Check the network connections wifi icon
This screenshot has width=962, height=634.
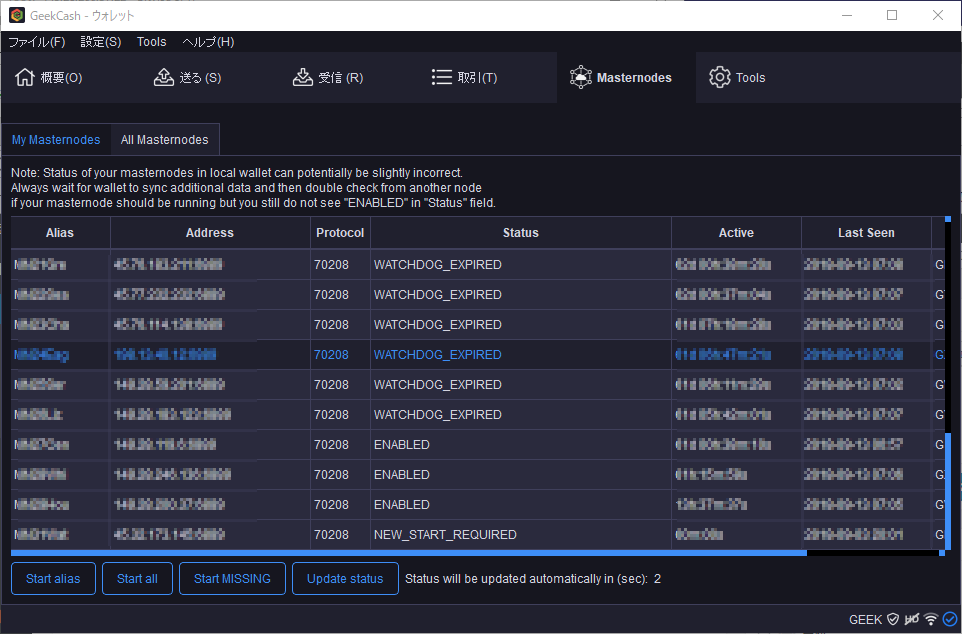point(931,619)
